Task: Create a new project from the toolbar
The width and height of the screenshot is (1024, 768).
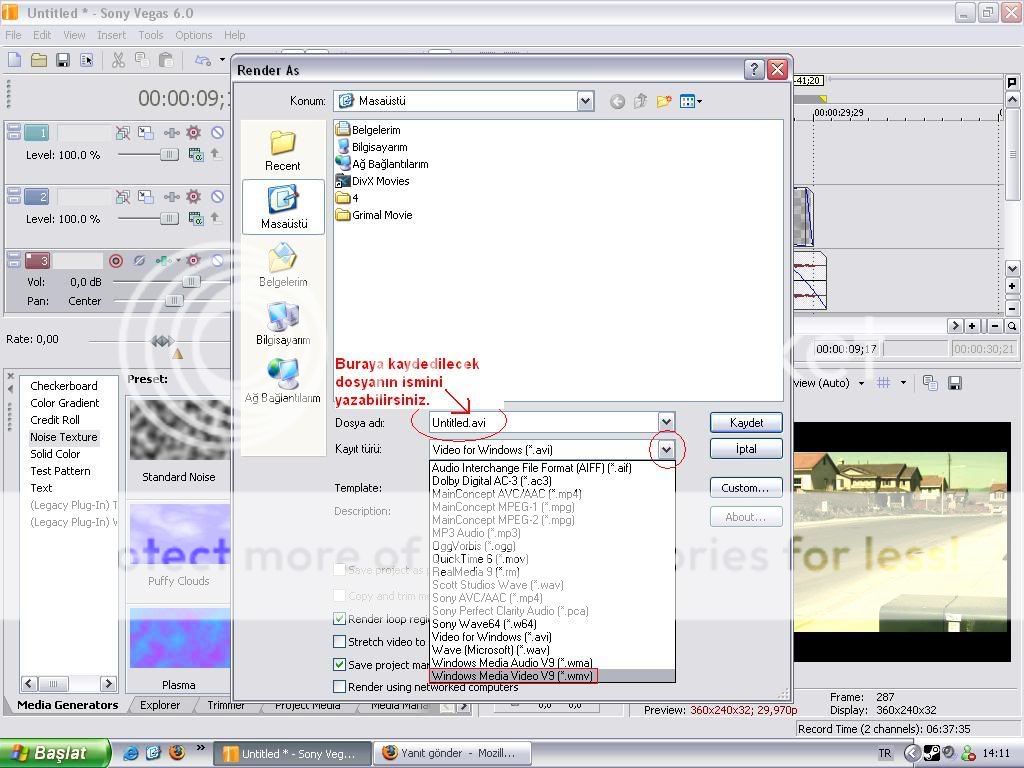Action: pos(14,60)
